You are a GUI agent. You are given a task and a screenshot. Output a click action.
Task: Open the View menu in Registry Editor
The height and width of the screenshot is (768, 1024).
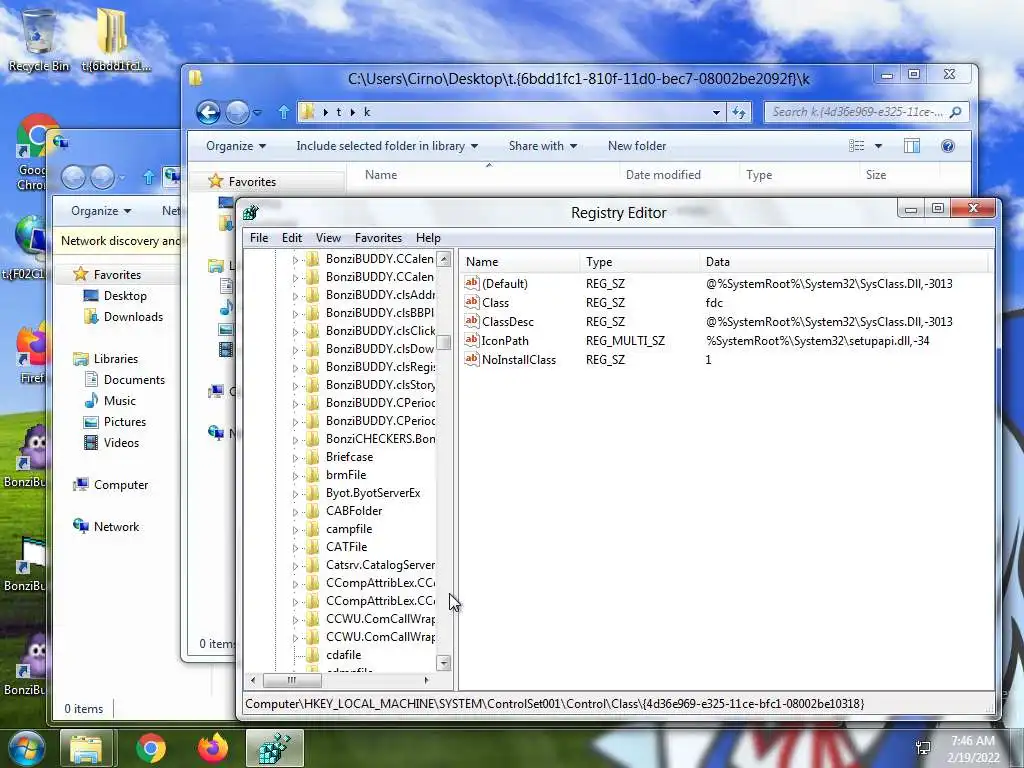(328, 238)
